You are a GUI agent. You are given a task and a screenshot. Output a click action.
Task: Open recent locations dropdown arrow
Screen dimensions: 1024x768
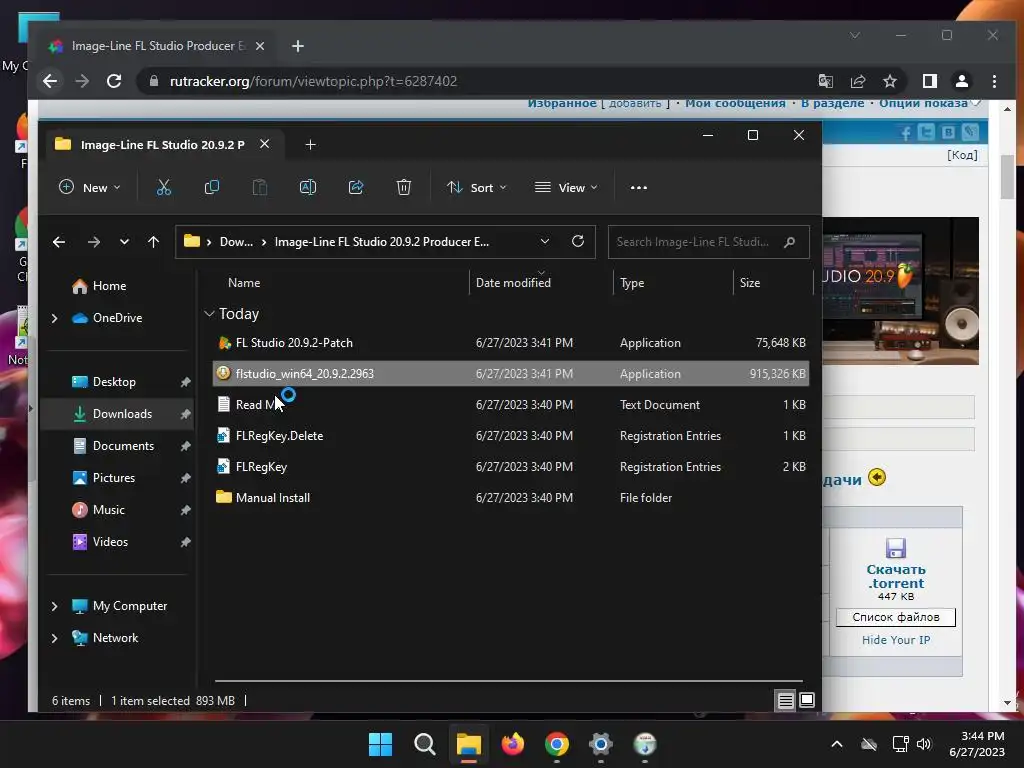pyautogui.click(x=124, y=242)
